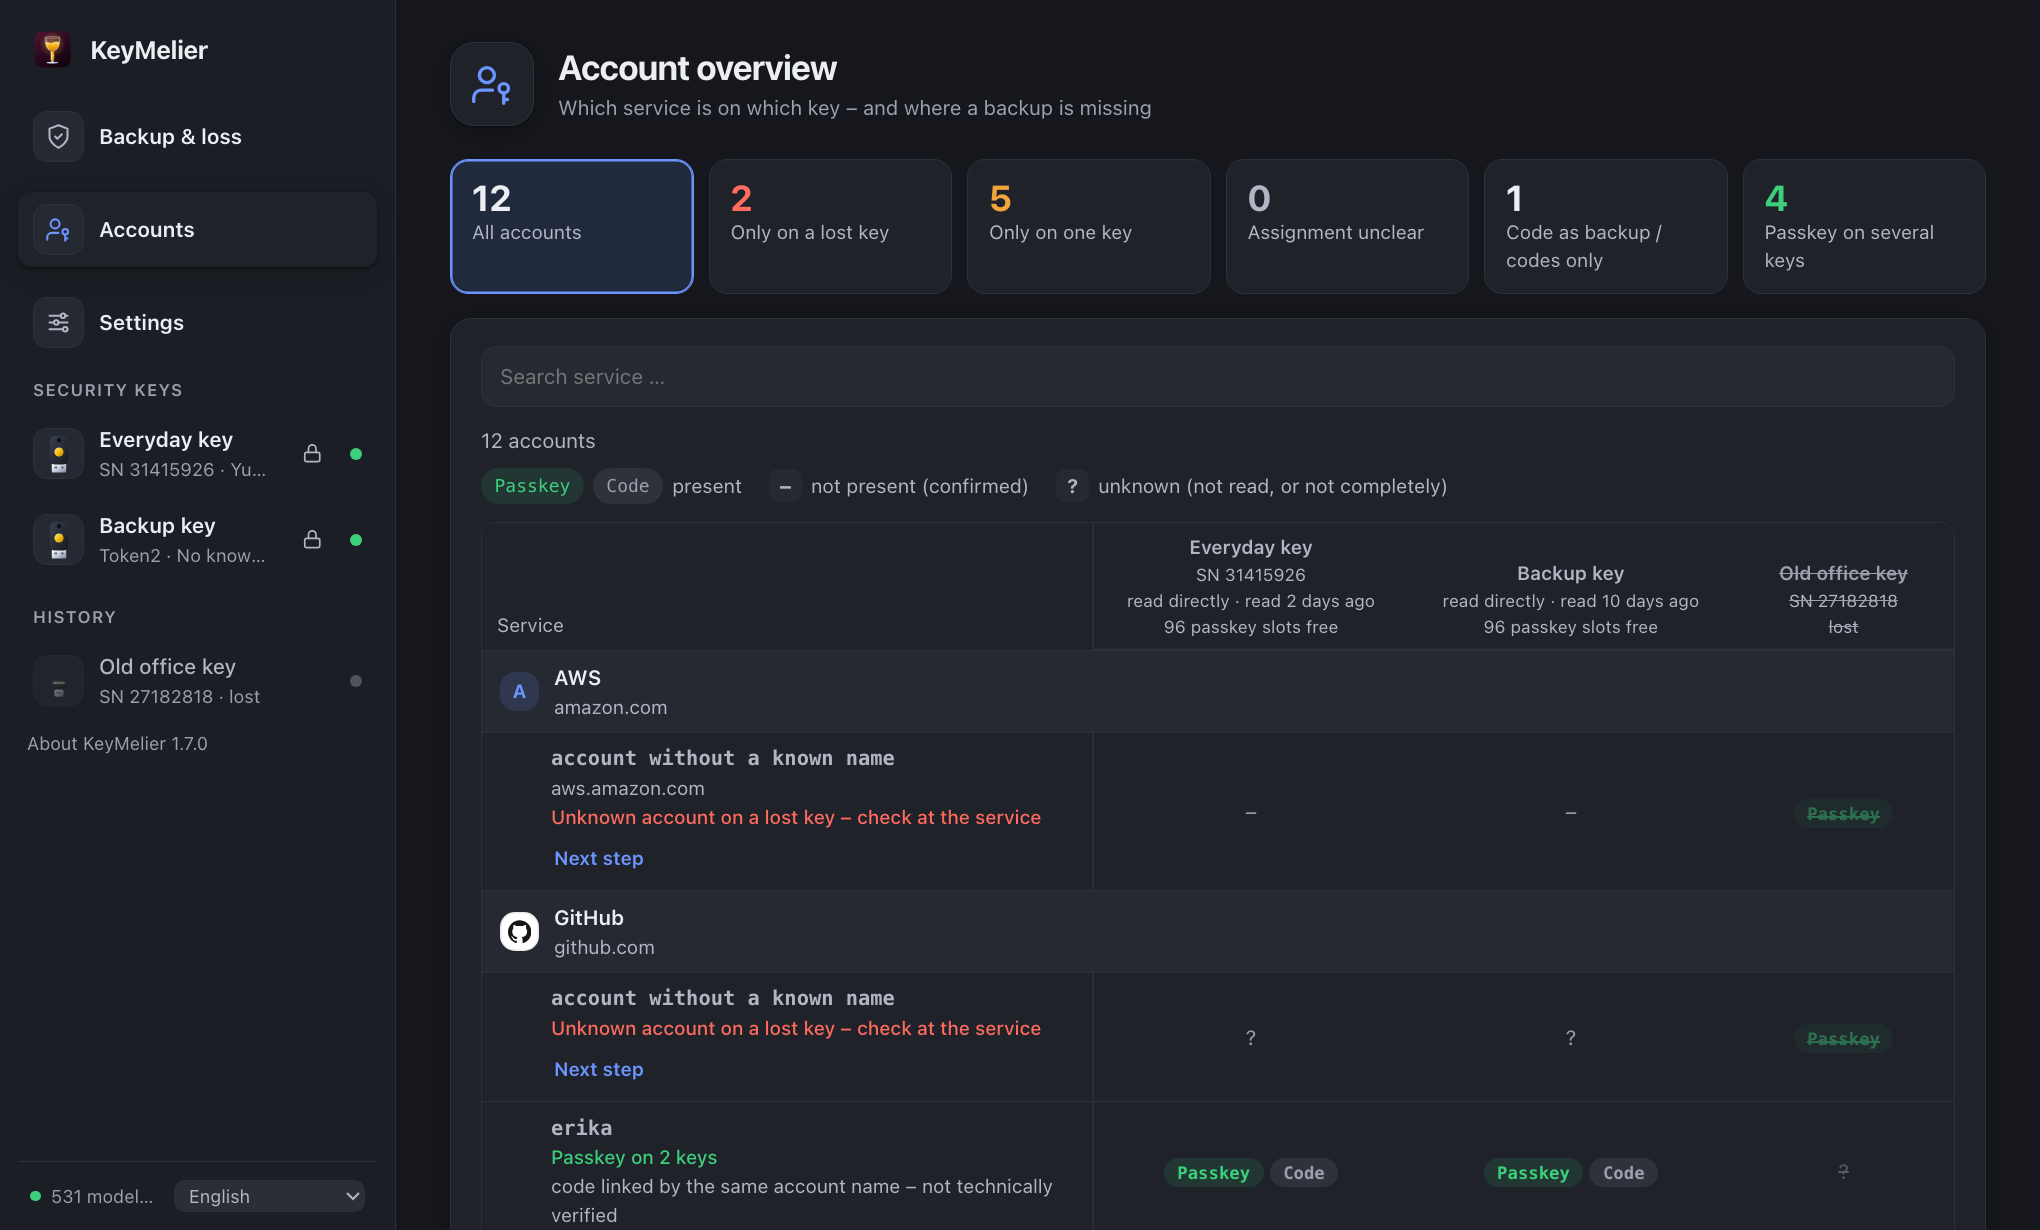Click the green dot next to 531 models
Viewport: 2040px width, 1230px height.
pyautogui.click(x=36, y=1196)
